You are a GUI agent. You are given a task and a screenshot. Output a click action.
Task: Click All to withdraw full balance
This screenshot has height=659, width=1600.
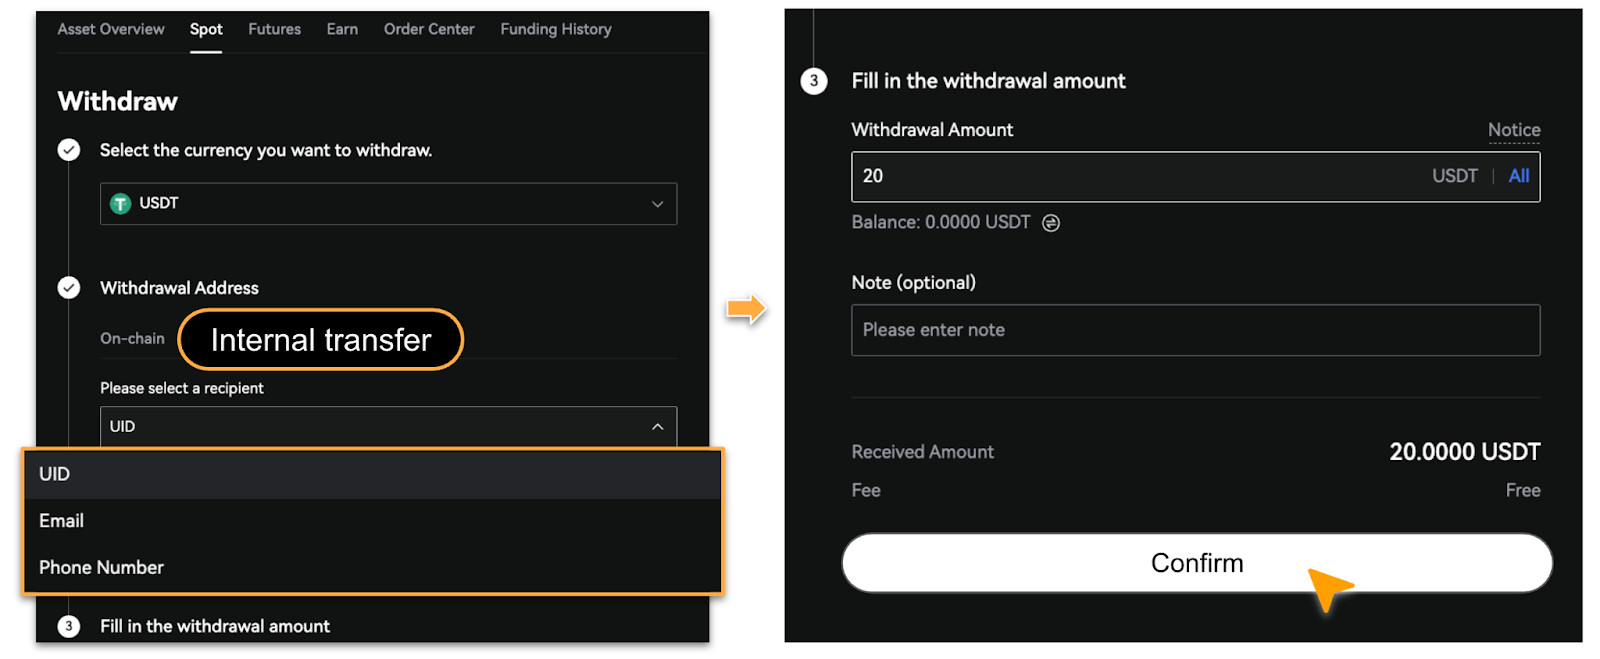click(x=1519, y=176)
